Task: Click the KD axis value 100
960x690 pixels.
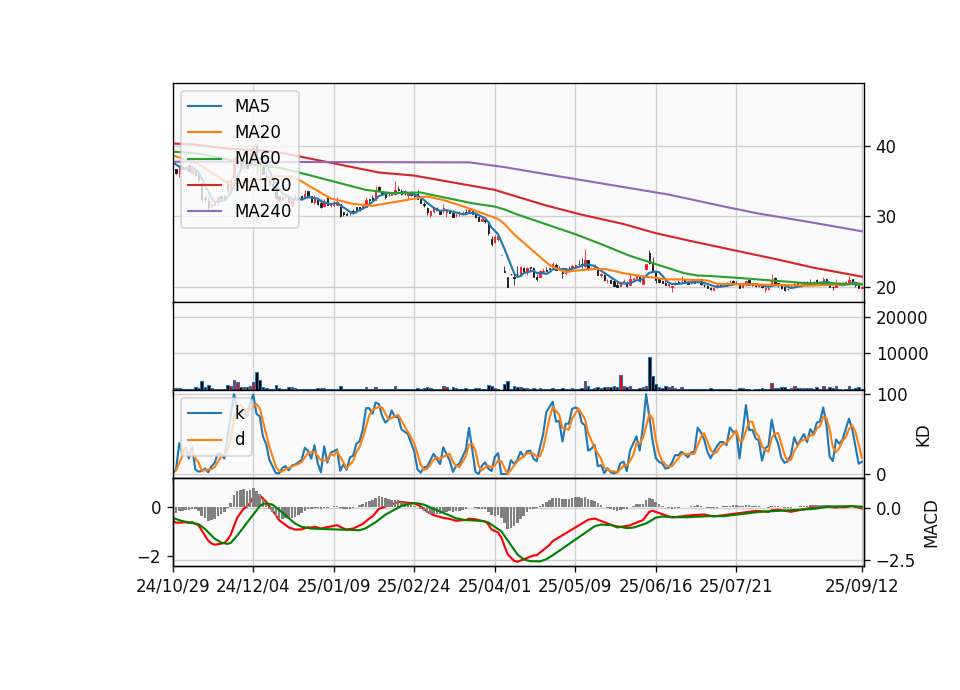Action: point(892,395)
